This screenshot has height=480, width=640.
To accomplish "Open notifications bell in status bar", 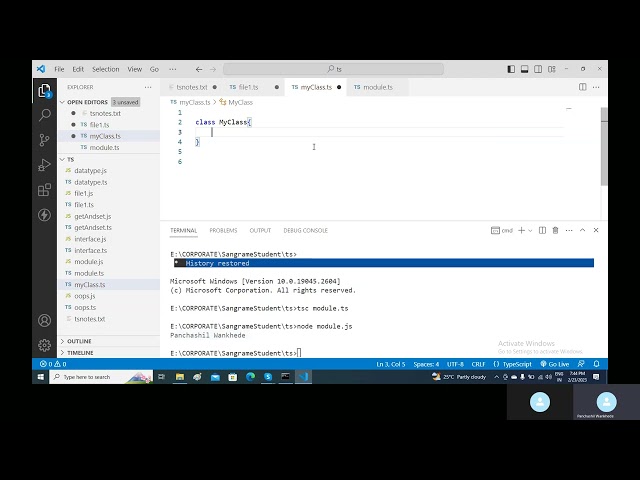I will 596,364.
